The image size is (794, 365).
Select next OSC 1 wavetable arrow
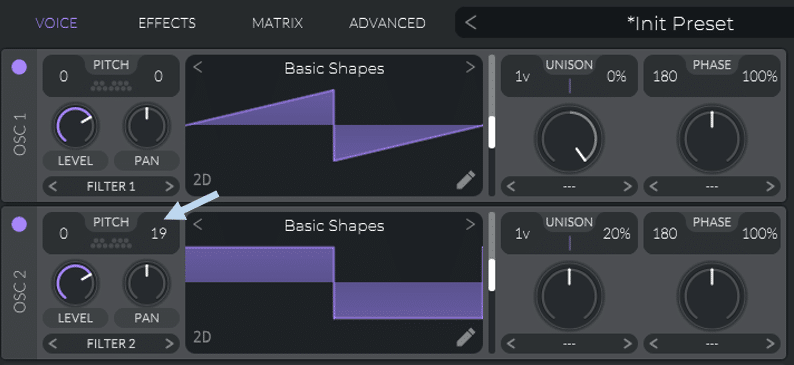pos(470,67)
